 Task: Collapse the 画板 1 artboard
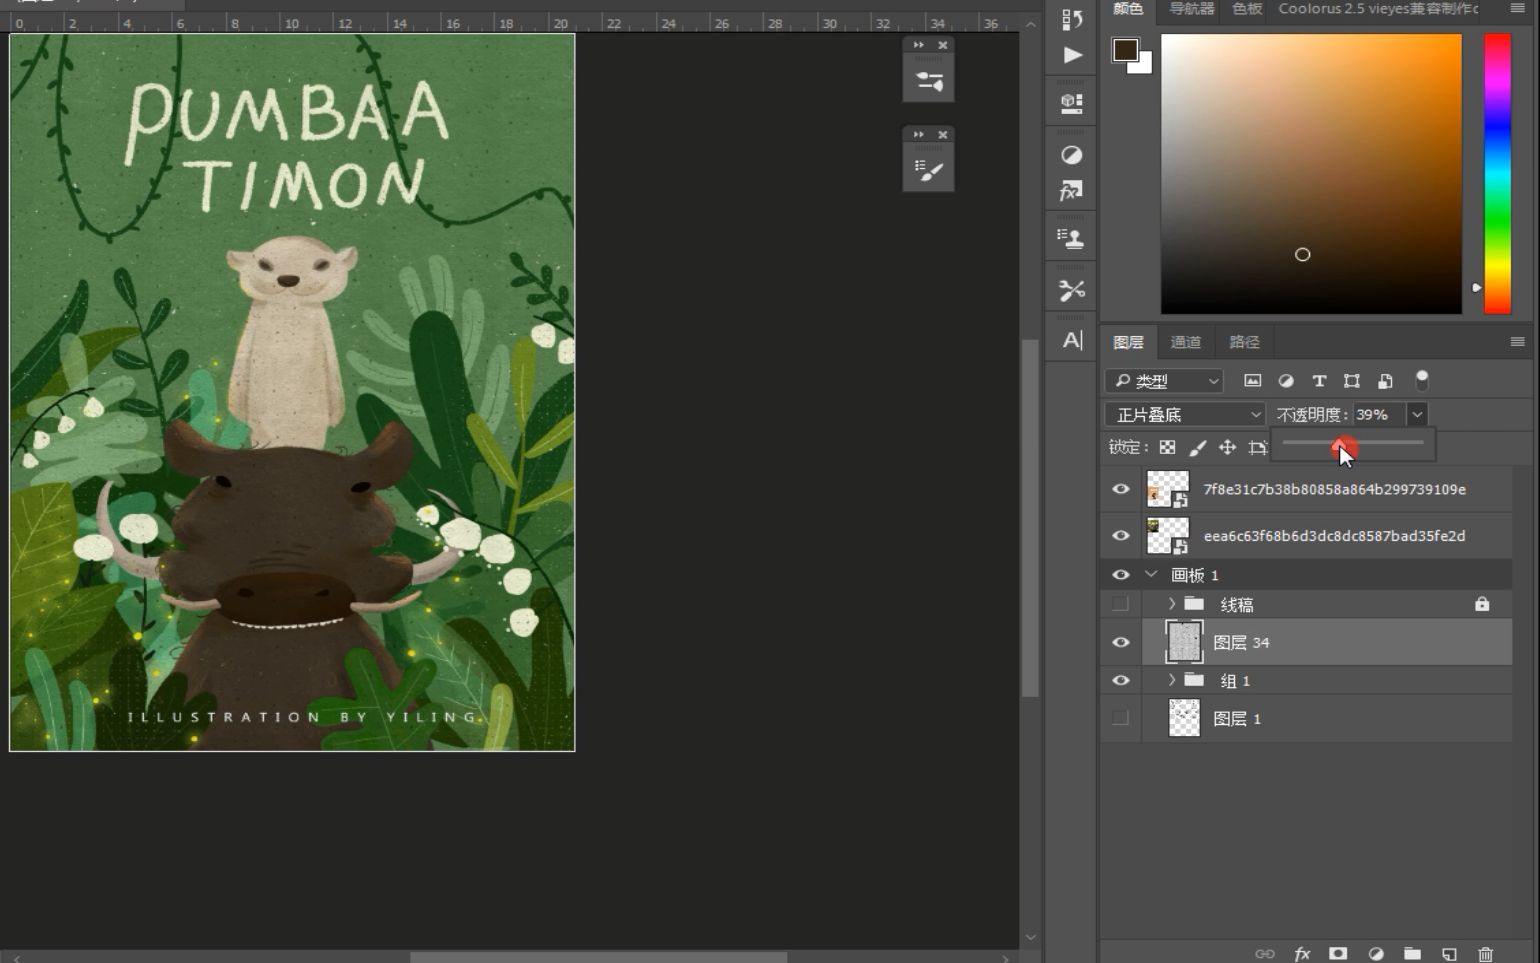[1151, 575]
